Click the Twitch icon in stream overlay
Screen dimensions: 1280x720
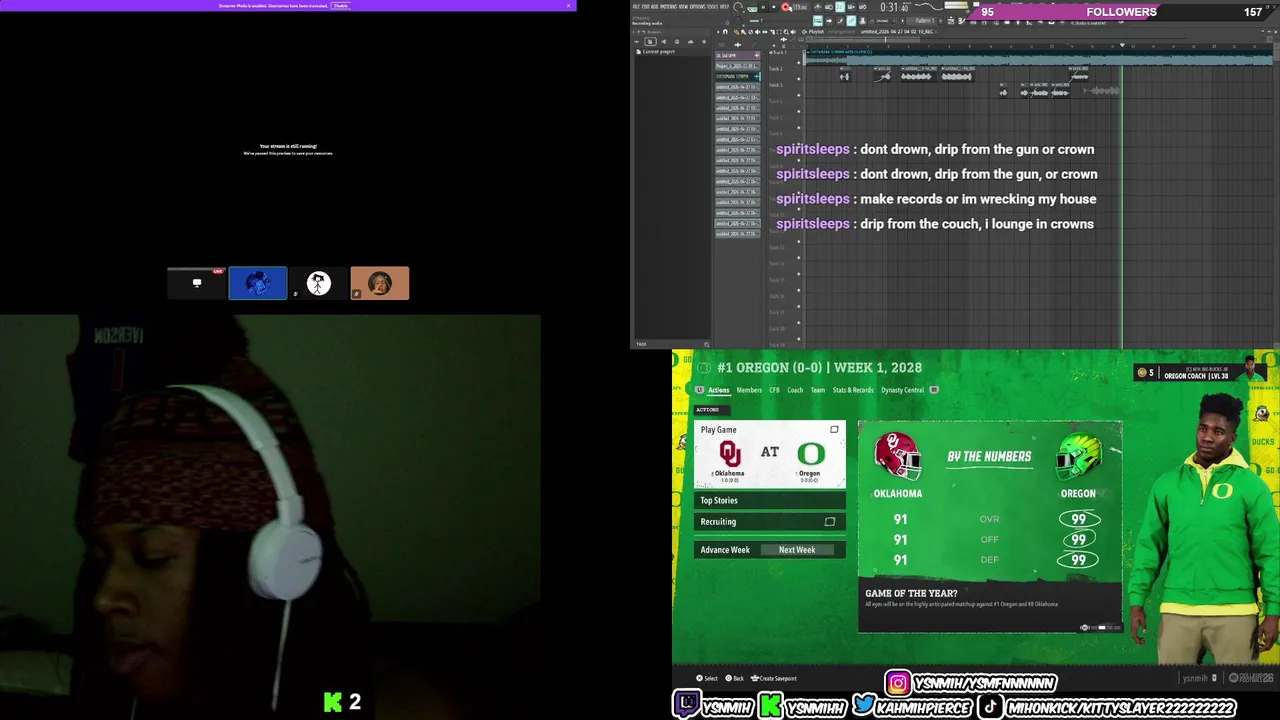686,705
